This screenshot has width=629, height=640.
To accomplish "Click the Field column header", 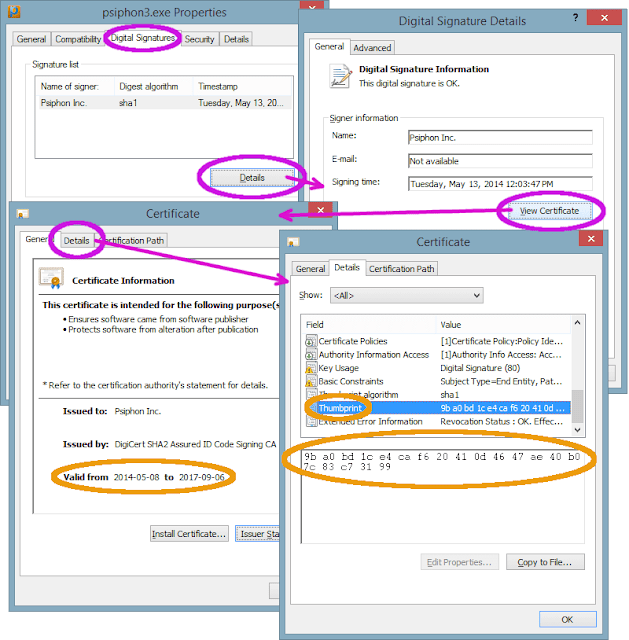I will (x=370, y=324).
